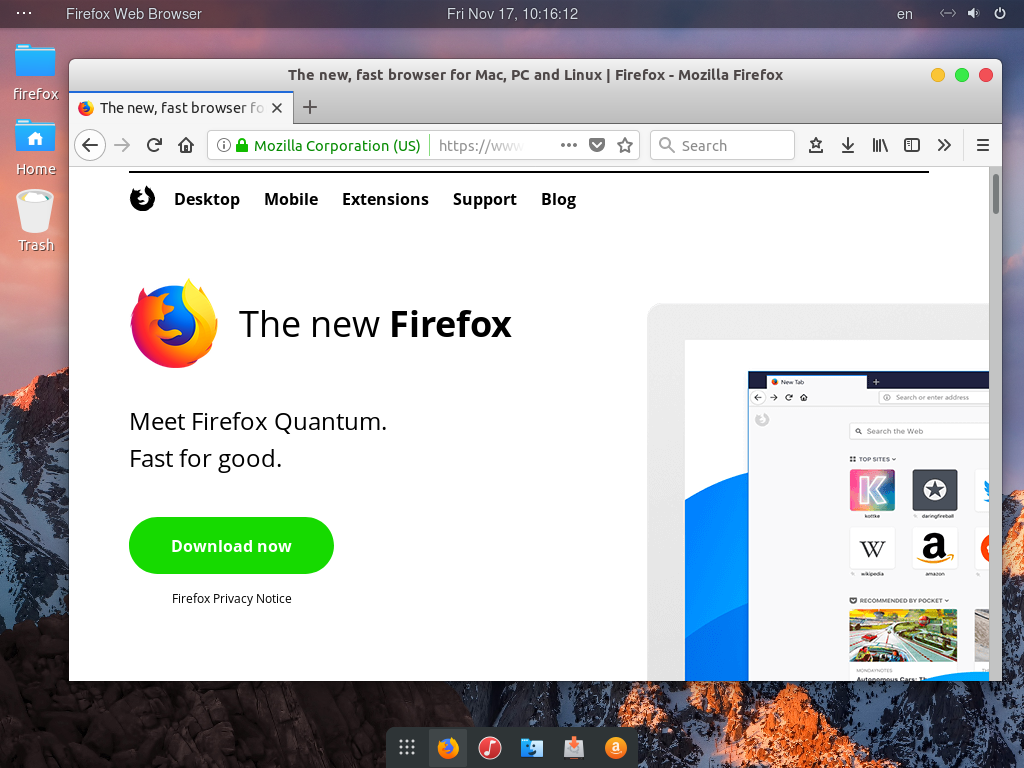1024x768 pixels.
Task: Open a new tab with plus button
Action: click(310, 107)
